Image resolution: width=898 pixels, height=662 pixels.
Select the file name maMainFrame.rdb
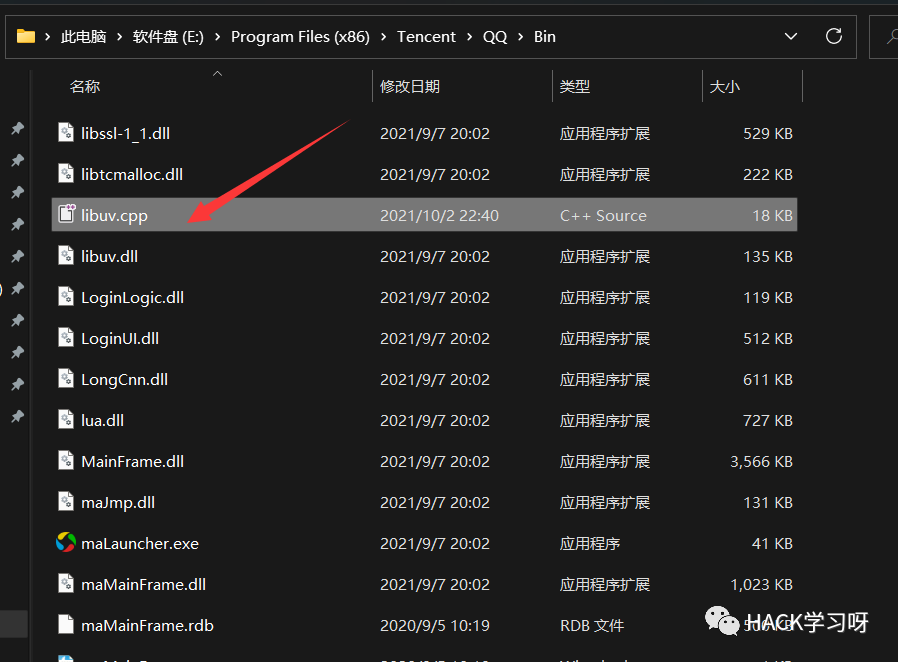click(147, 625)
